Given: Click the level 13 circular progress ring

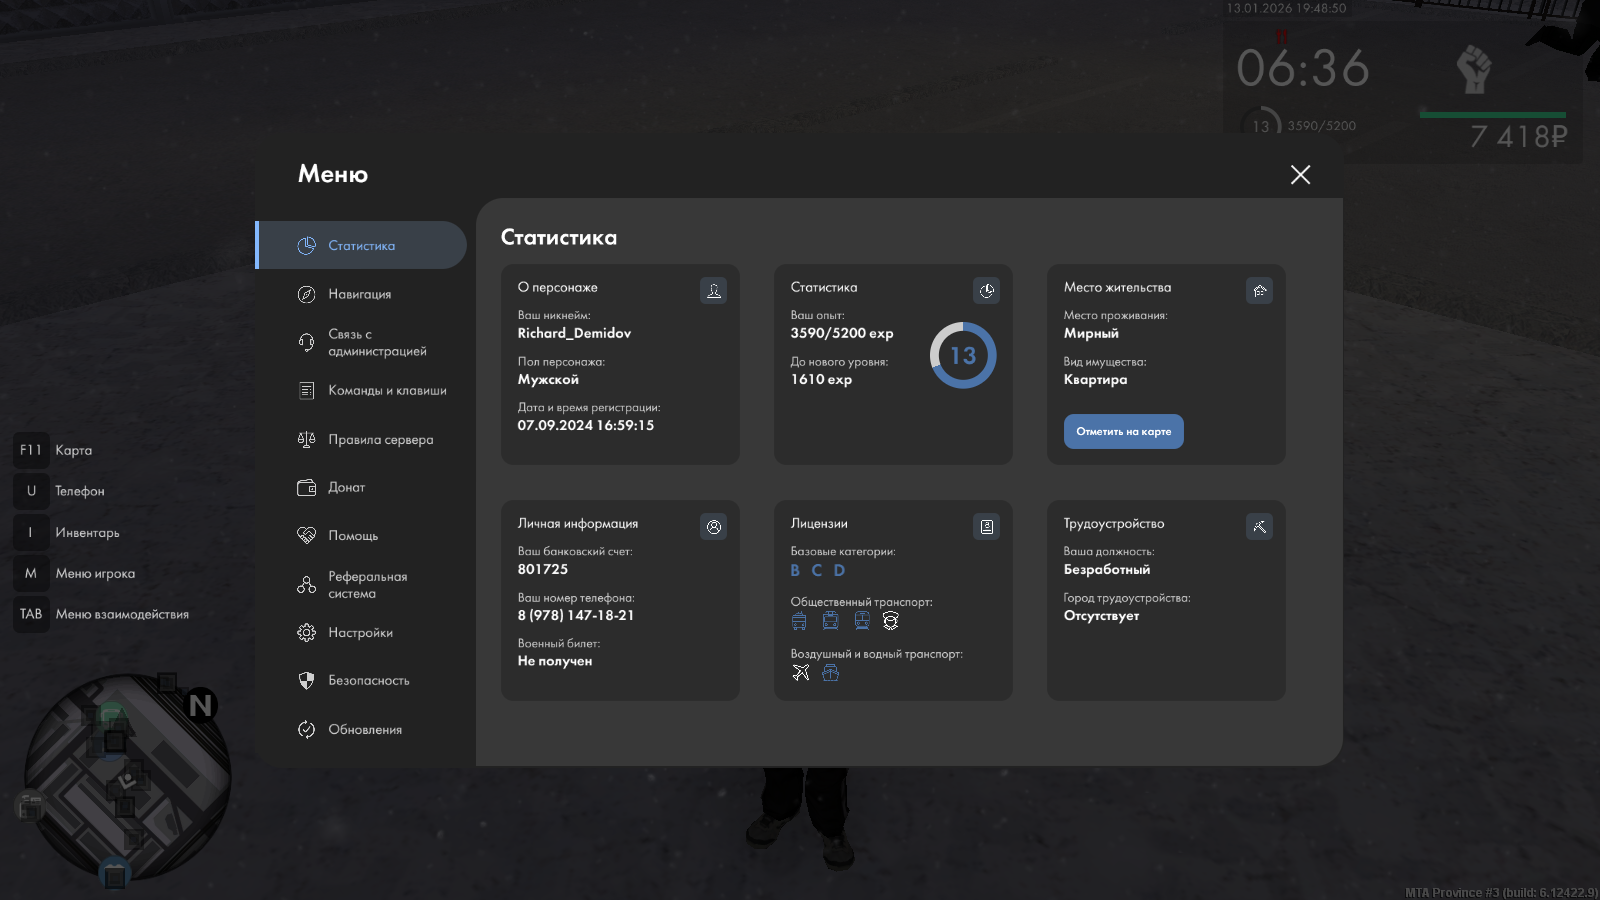Looking at the screenshot, I should point(962,356).
